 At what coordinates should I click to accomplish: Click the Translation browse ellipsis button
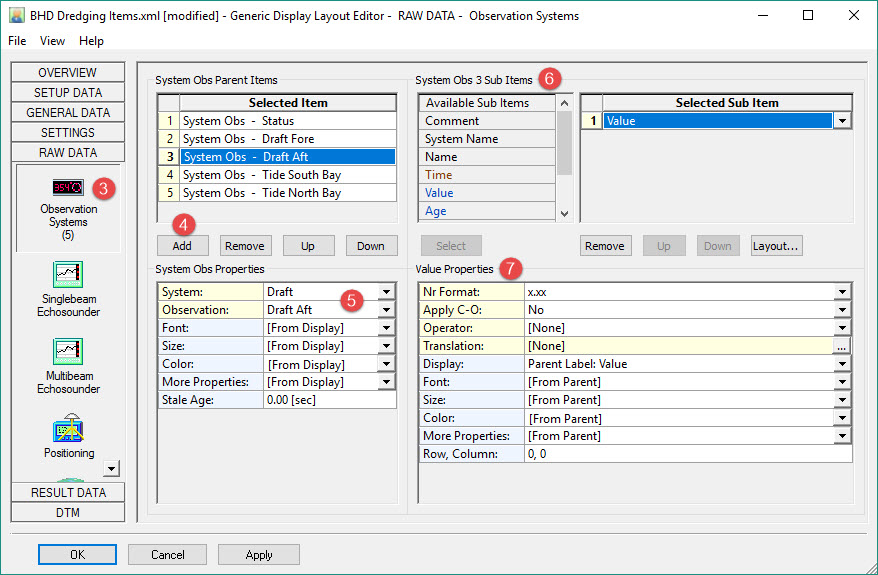click(842, 346)
